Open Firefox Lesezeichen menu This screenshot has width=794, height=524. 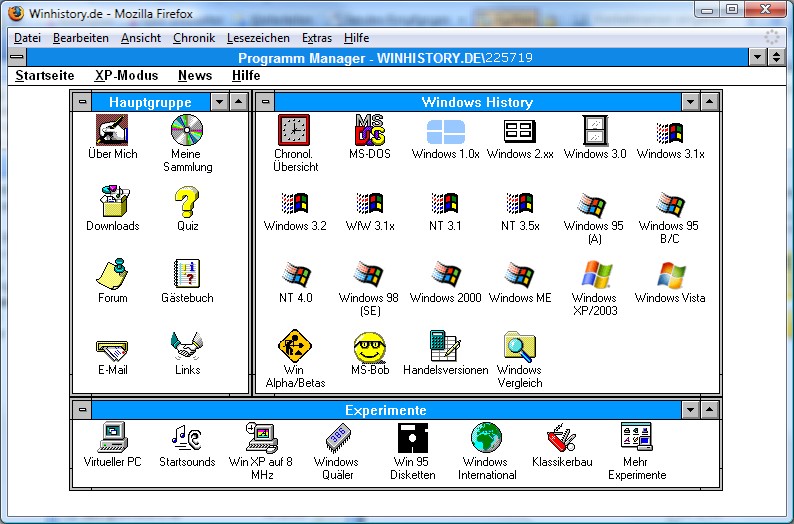coord(258,38)
